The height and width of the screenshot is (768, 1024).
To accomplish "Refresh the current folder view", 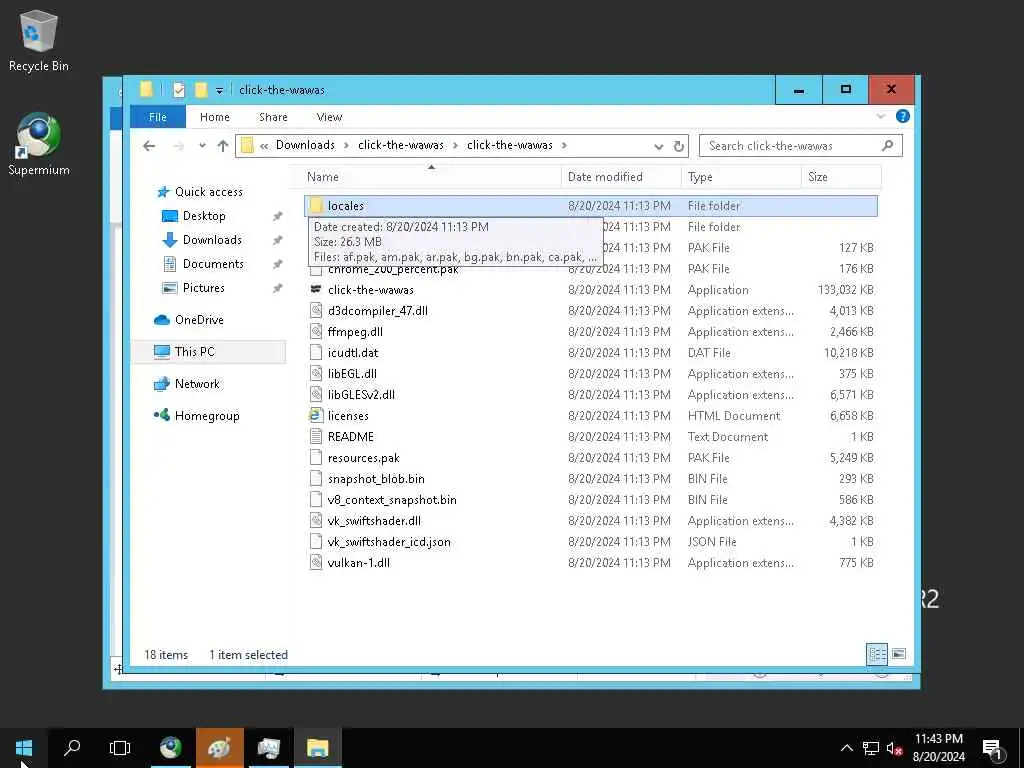I will pos(679,146).
